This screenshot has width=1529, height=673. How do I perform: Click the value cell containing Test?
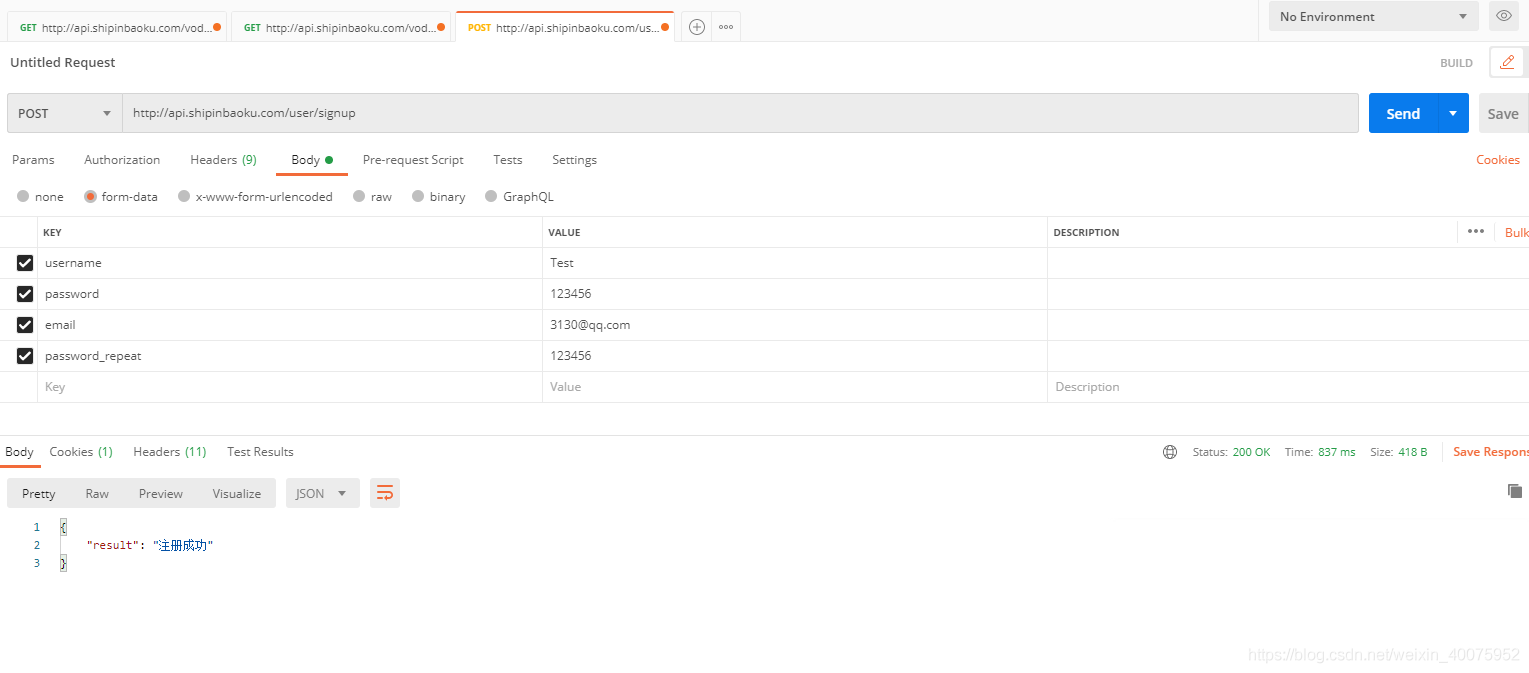[x=795, y=263]
